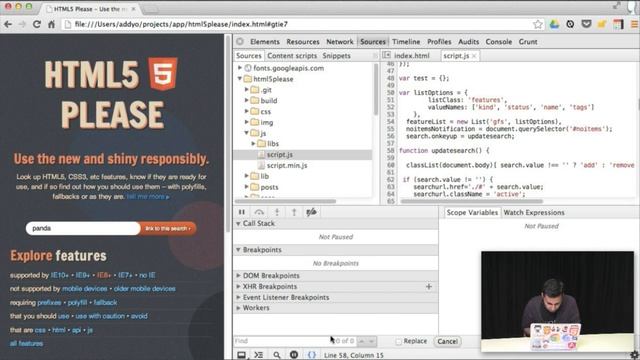
Task: Select script.min.js in the file tree
Action: point(287,165)
